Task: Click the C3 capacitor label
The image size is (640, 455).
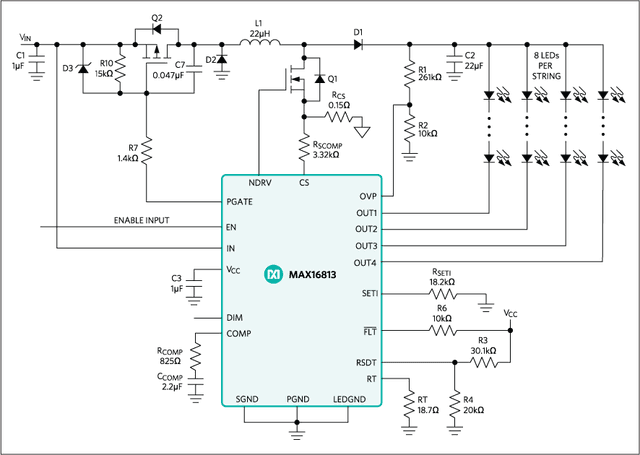Action: point(176,283)
